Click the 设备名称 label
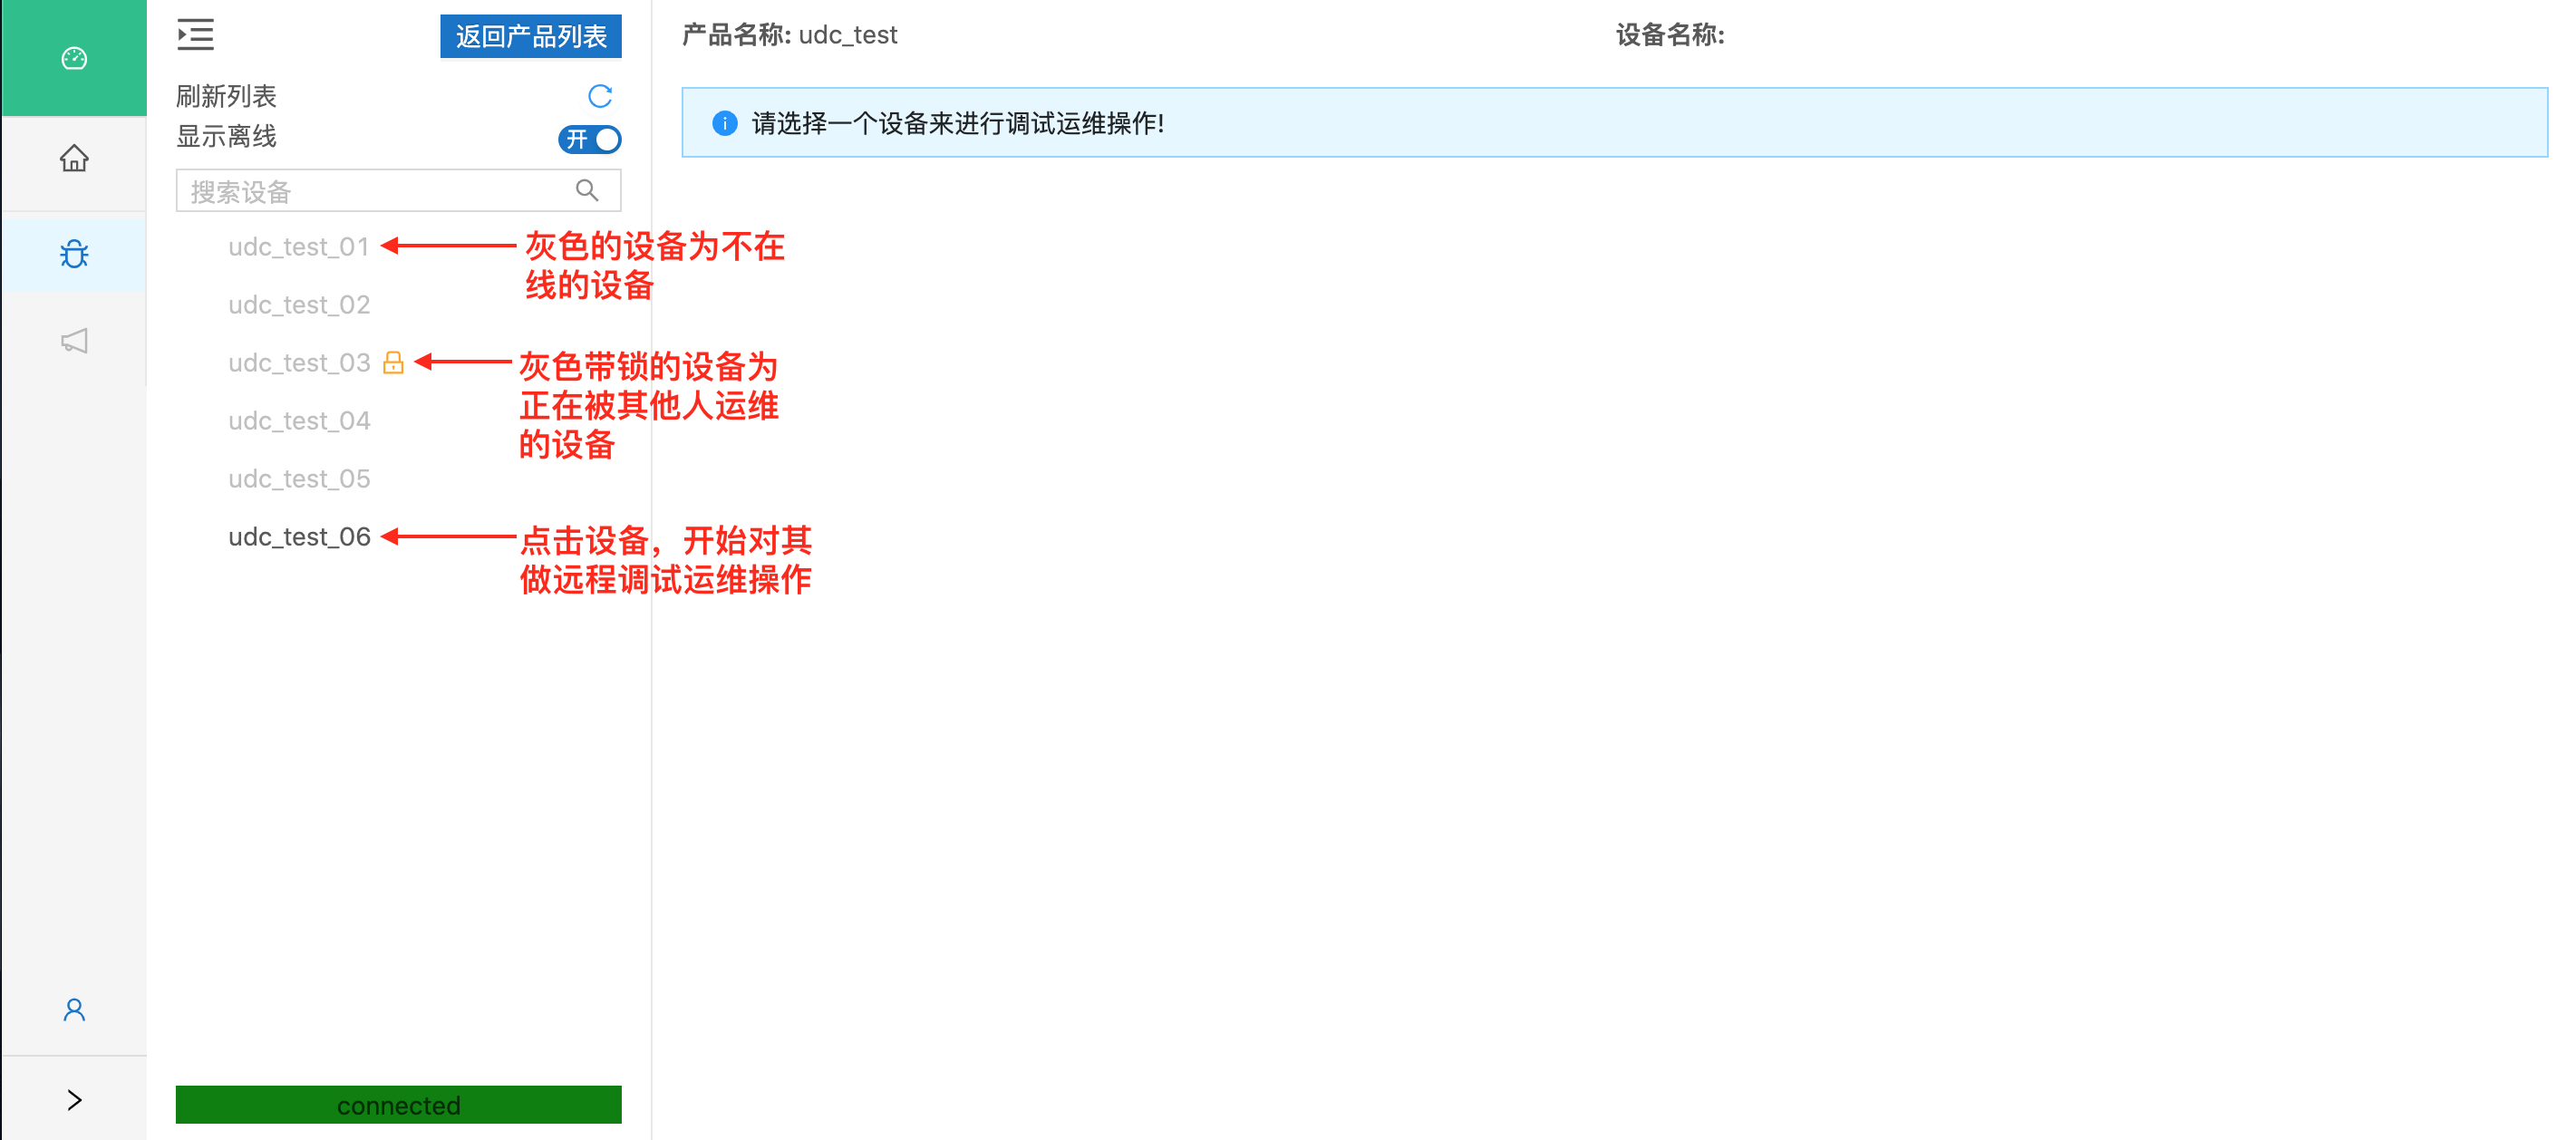Viewport: 2576px width, 1140px height. tap(1670, 35)
